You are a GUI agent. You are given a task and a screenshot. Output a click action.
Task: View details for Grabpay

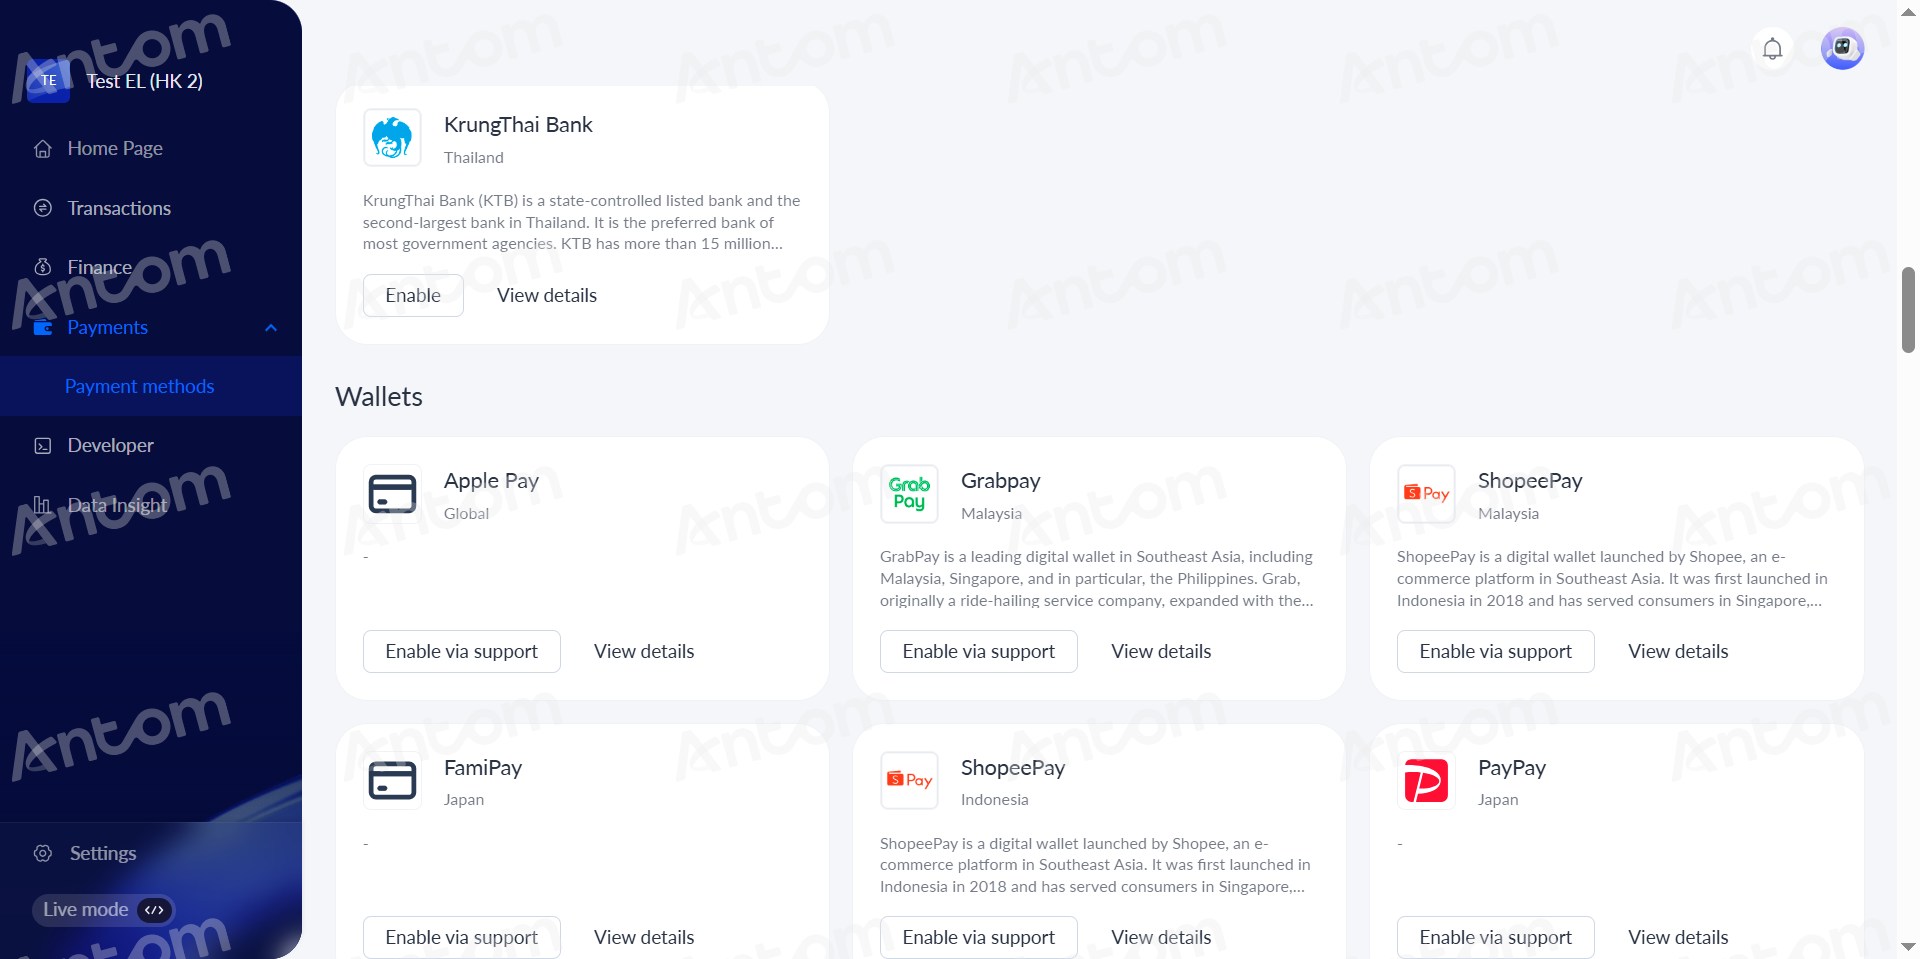point(1161,651)
